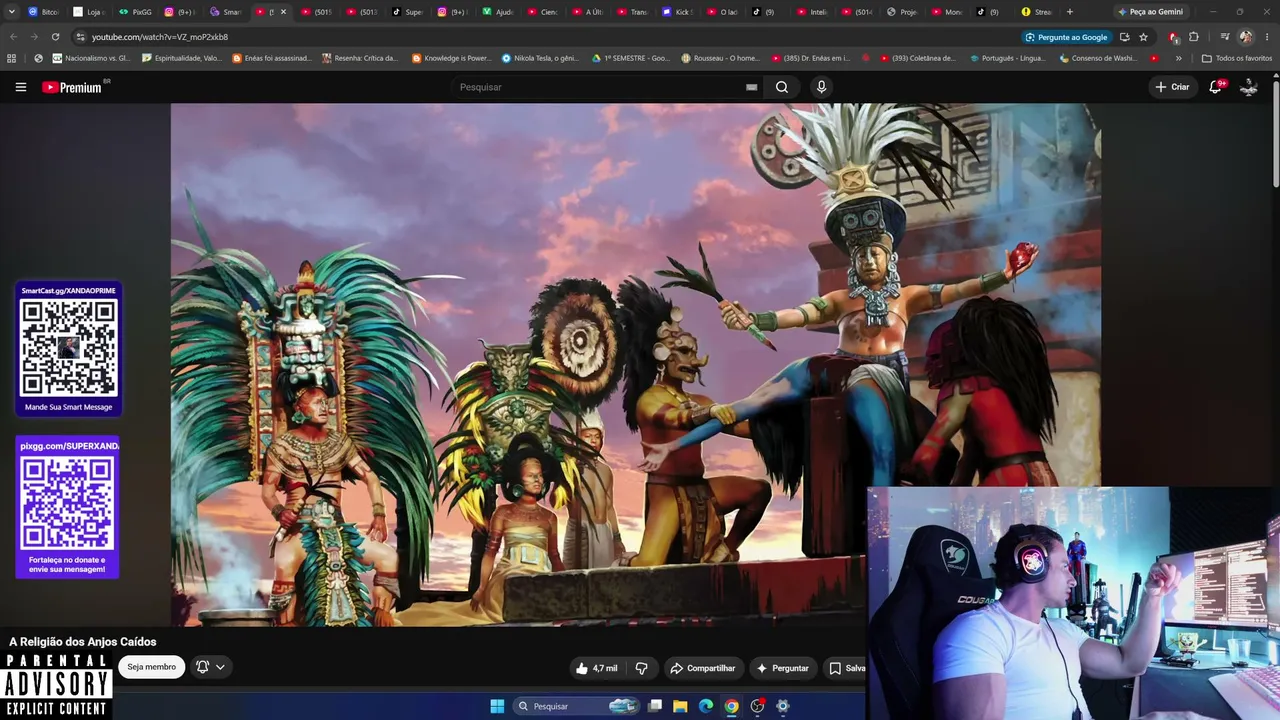Screen dimensions: 1280x720
Task: Start voice search with the microphone
Action: click(x=821, y=87)
